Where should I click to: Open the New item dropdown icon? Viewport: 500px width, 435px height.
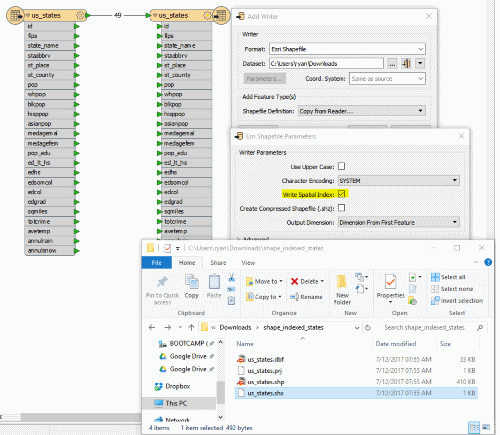click(361, 277)
